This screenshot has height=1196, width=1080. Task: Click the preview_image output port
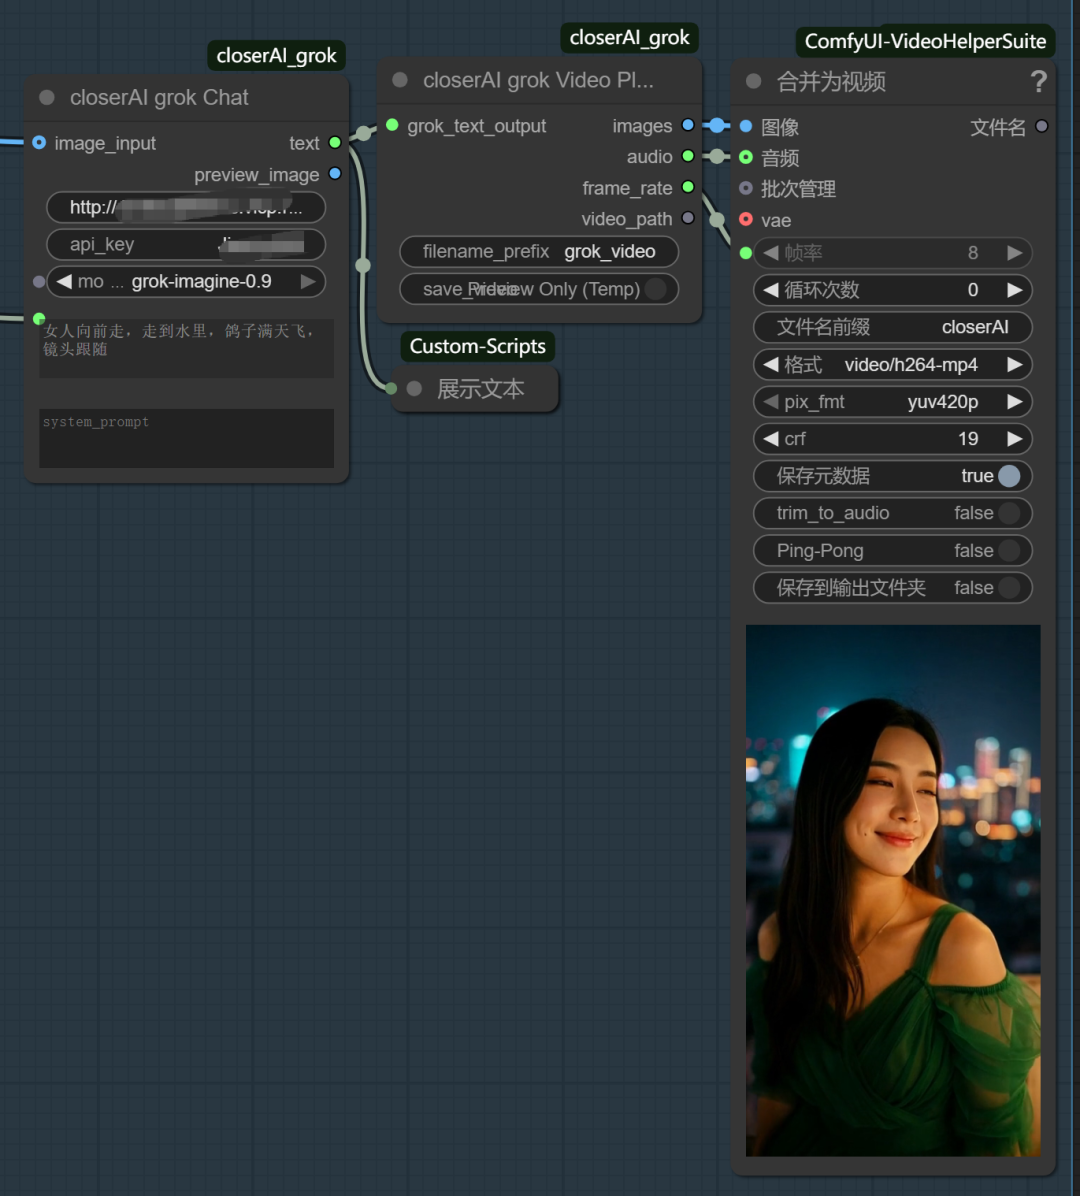click(335, 174)
